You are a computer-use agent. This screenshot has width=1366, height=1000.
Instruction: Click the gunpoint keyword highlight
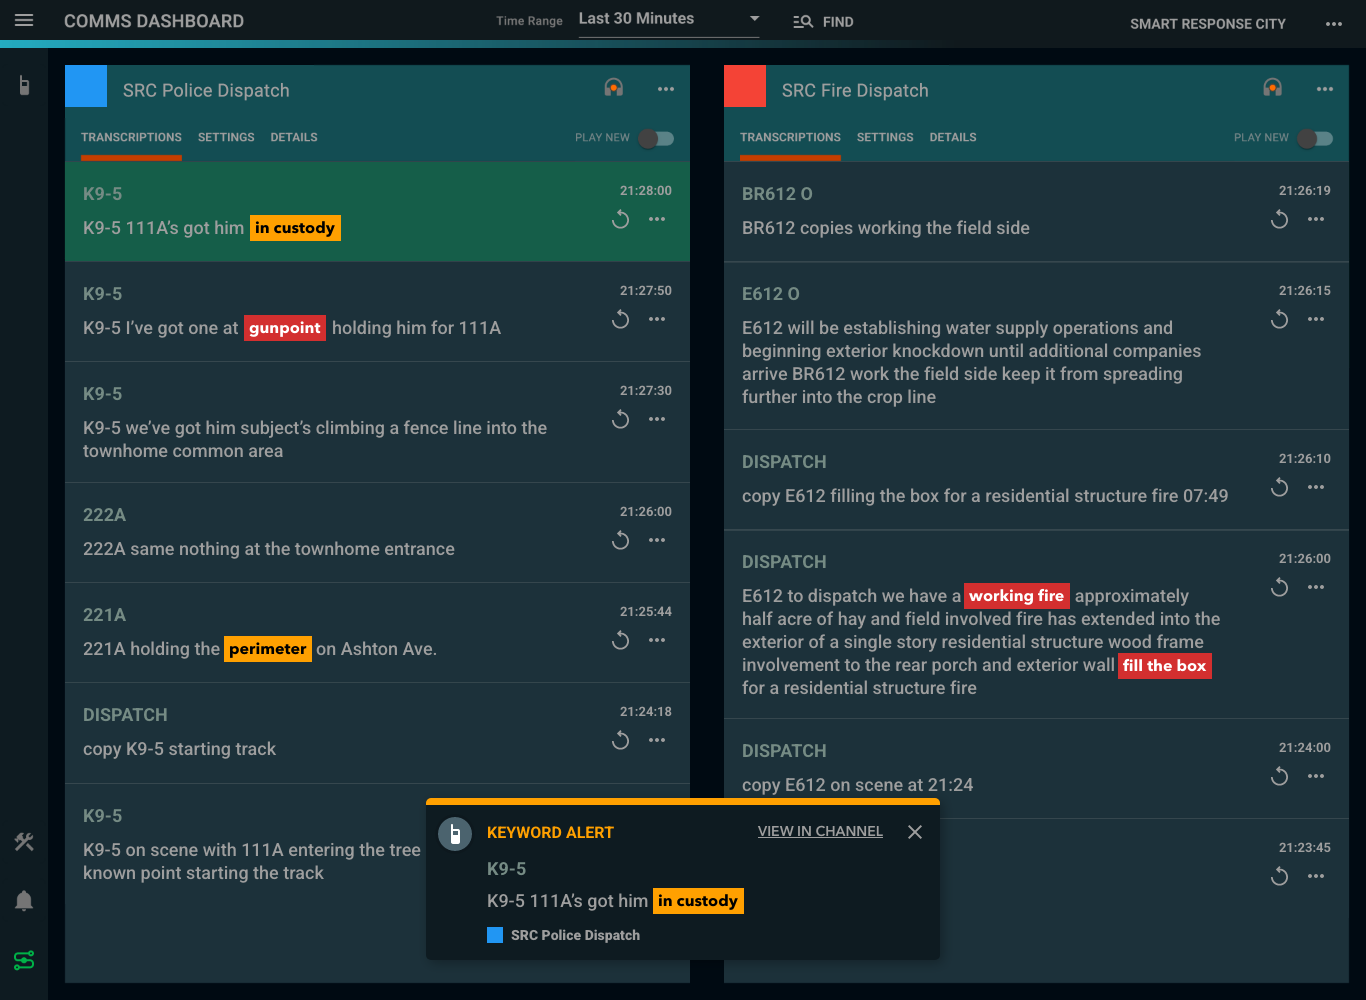[x=285, y=328]
